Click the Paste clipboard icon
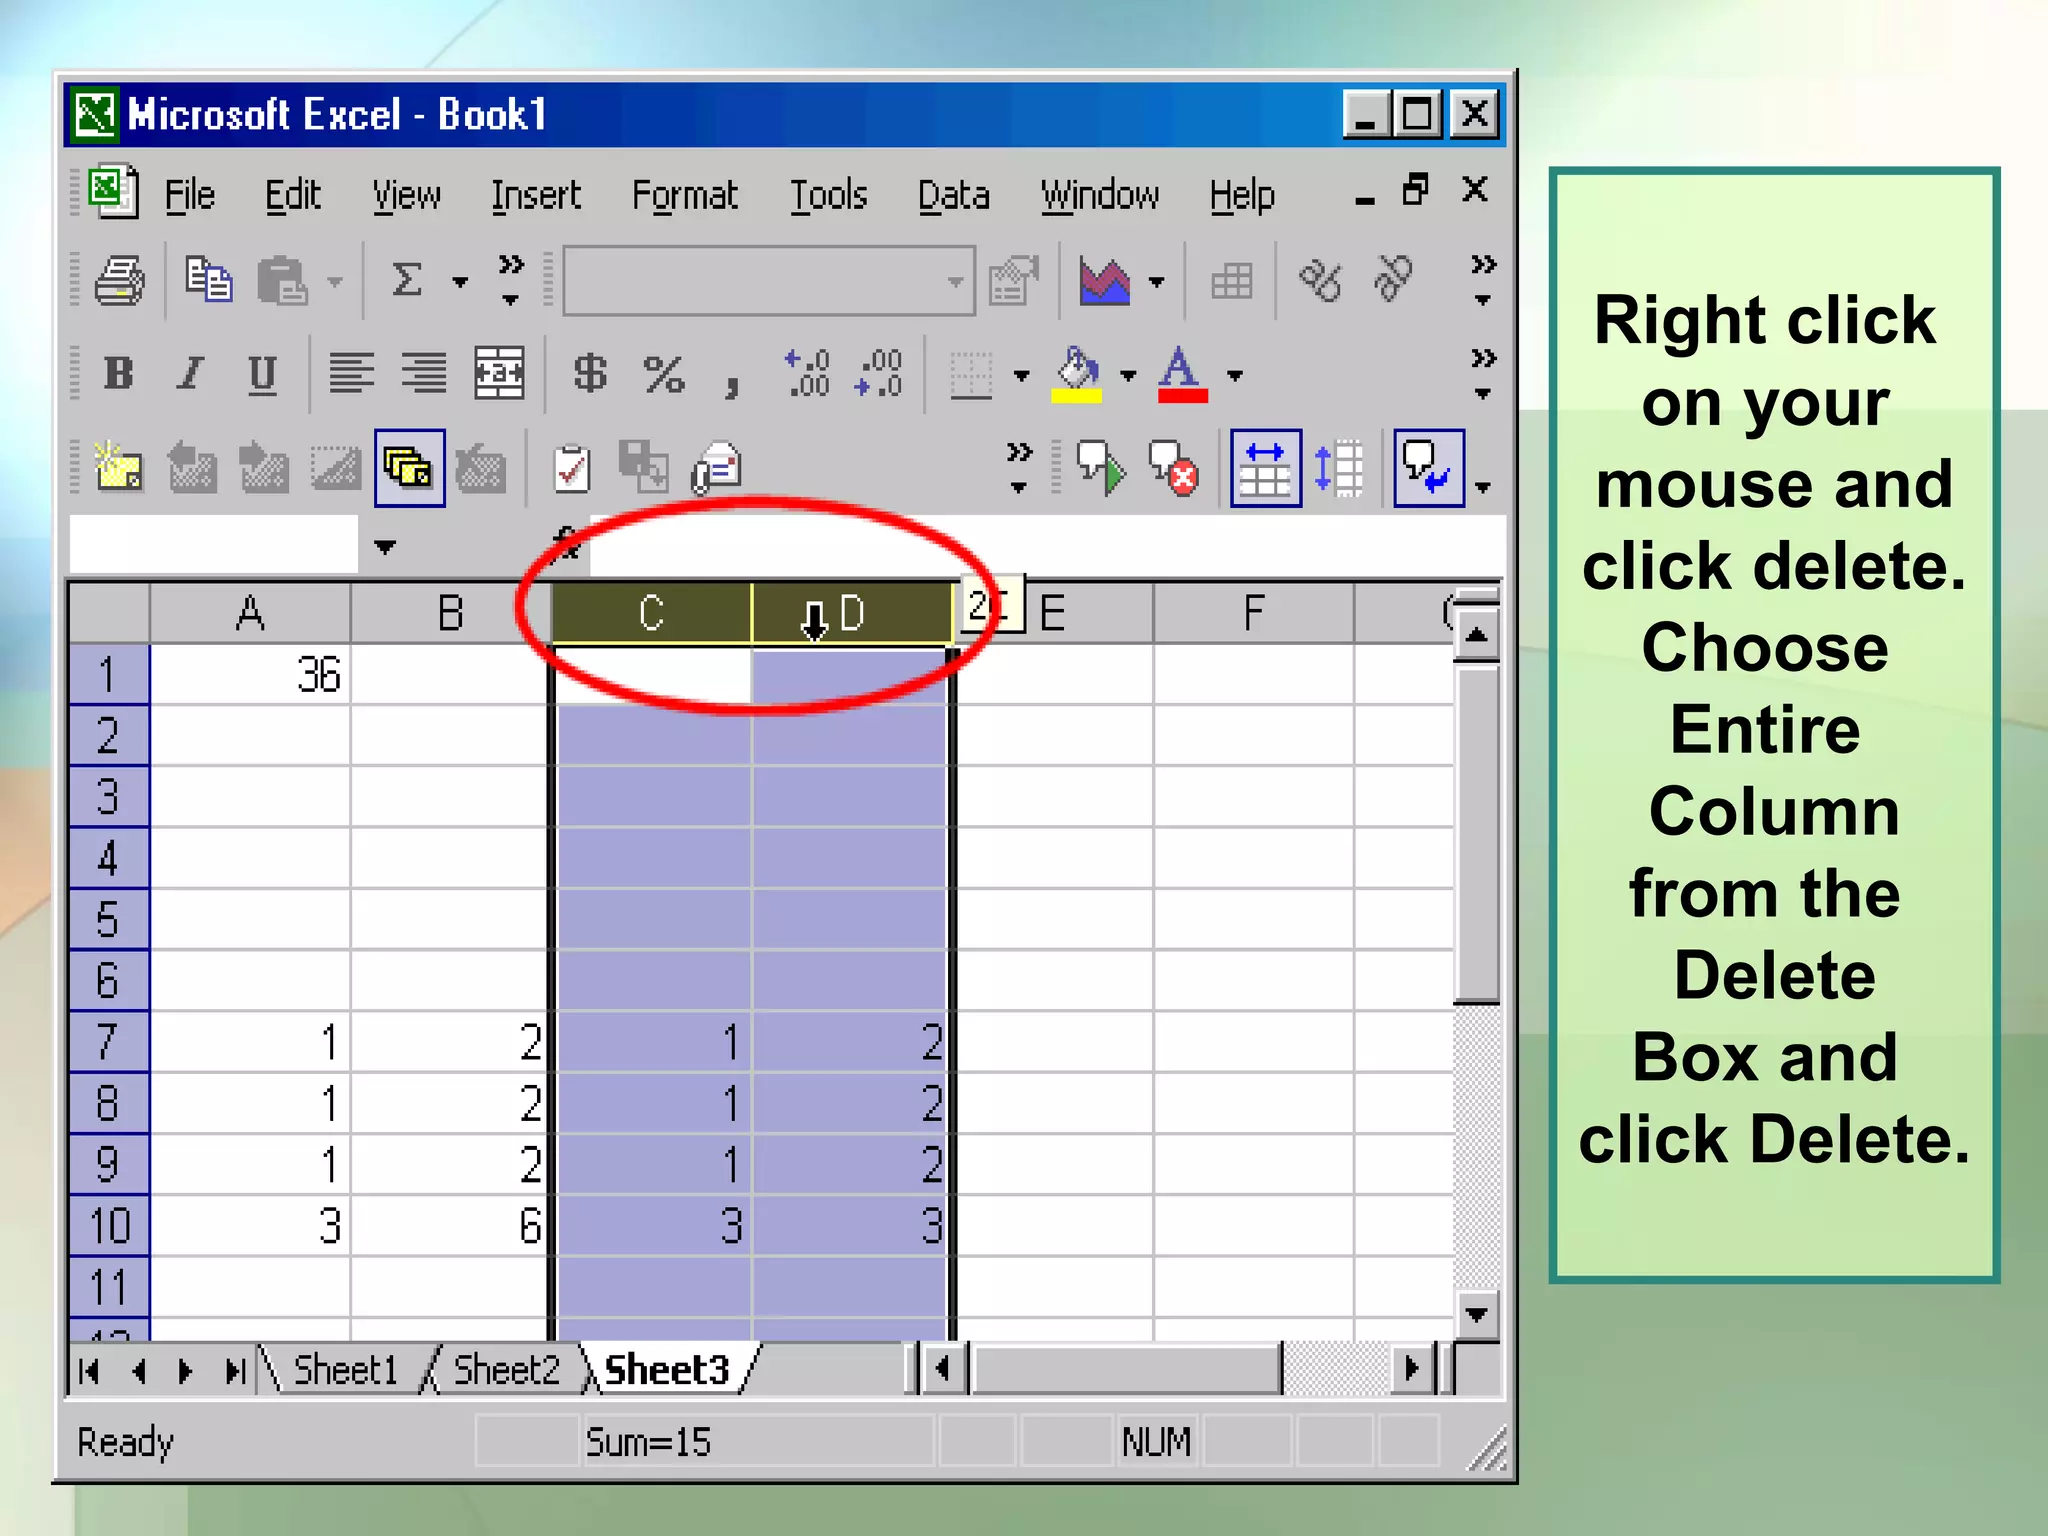Image resolution: width=2048 pixels, height=1536 pixels. [282, 281]
